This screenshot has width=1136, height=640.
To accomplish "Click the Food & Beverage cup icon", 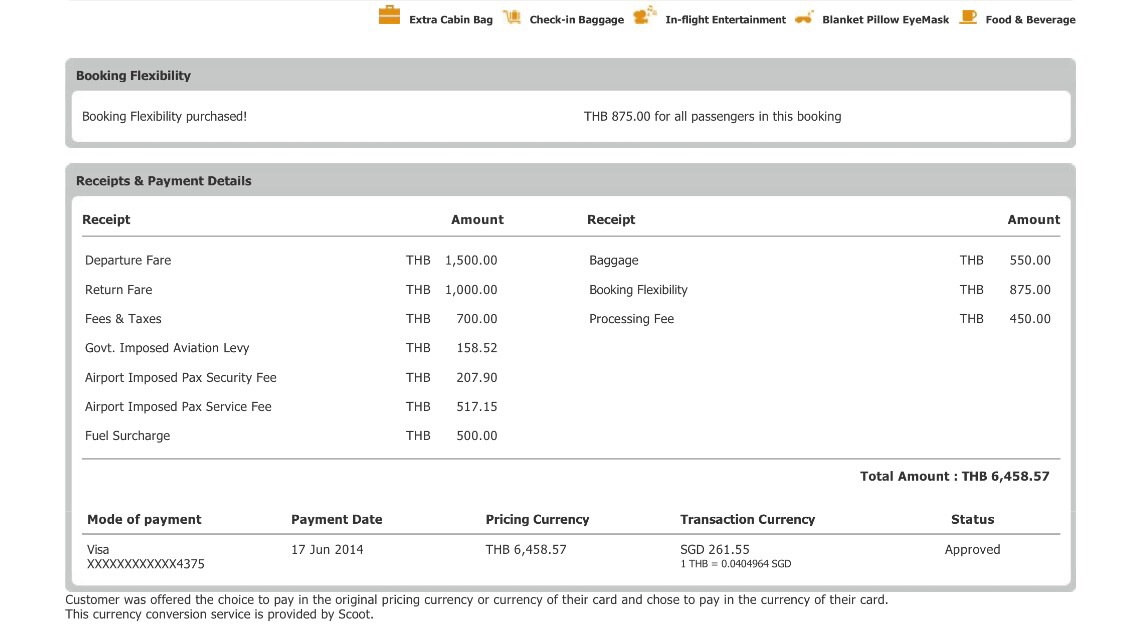I will [x=967, y=16].
